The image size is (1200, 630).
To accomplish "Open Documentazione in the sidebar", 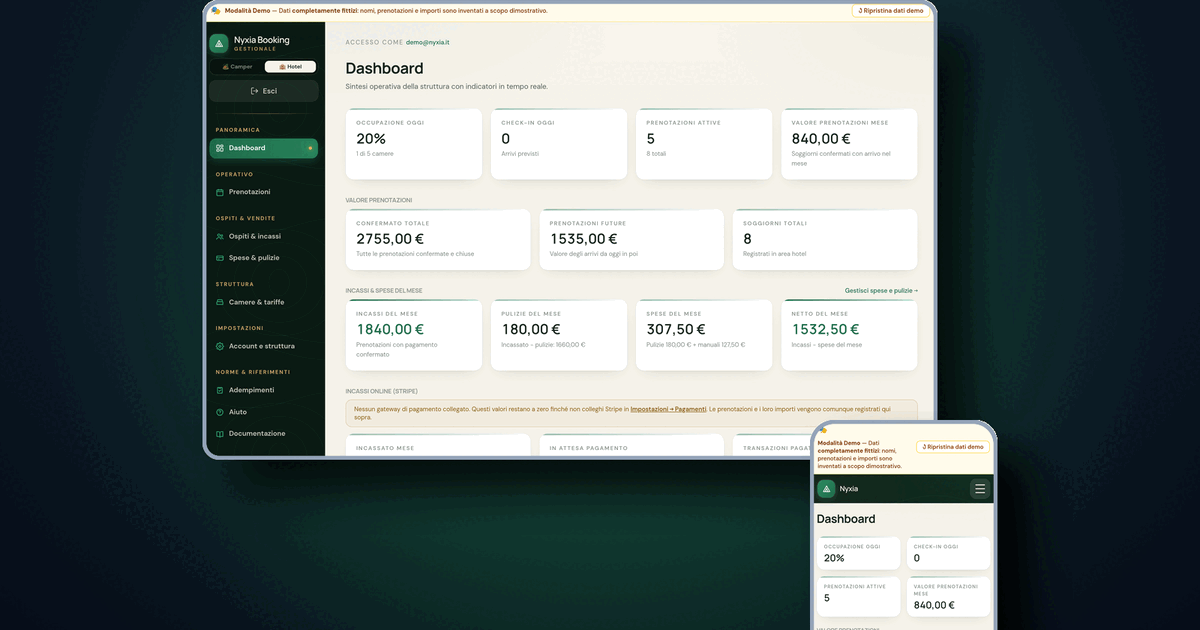I will [x=264, y=434].
